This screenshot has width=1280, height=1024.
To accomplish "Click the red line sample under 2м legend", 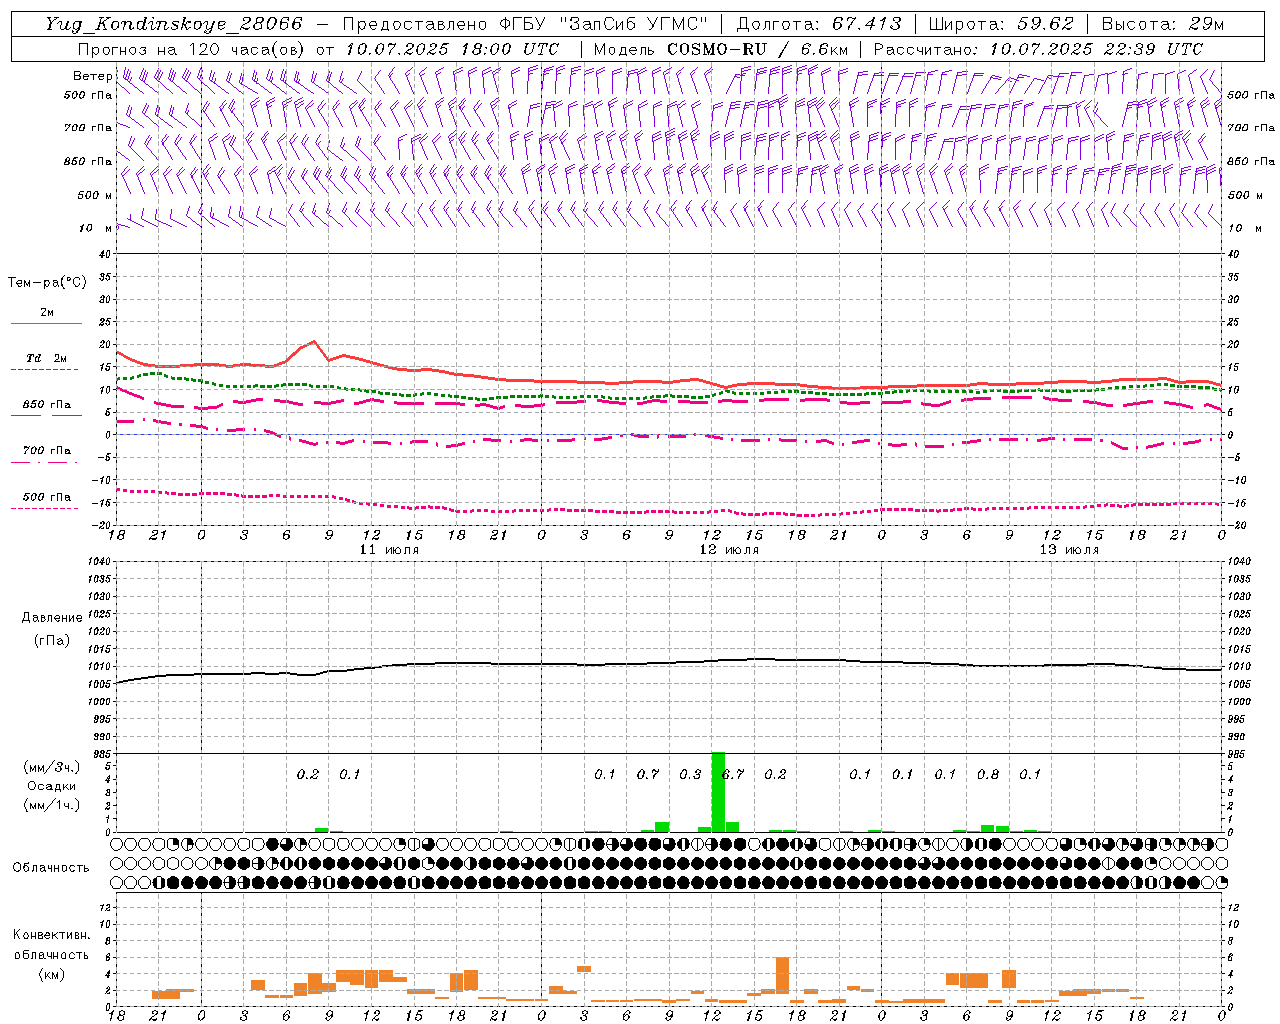I will [46, 323].
